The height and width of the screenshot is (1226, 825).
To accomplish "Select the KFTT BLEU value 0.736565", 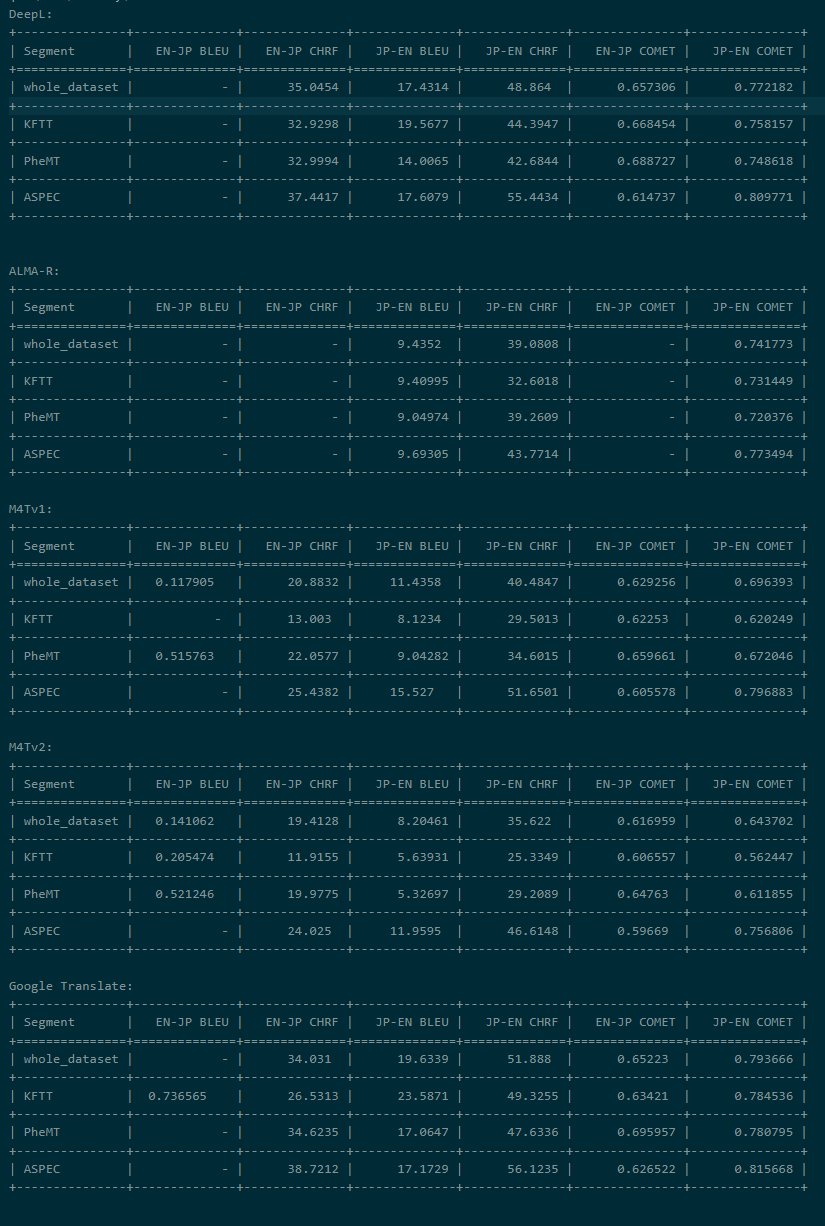I will tap(177, 1096).
